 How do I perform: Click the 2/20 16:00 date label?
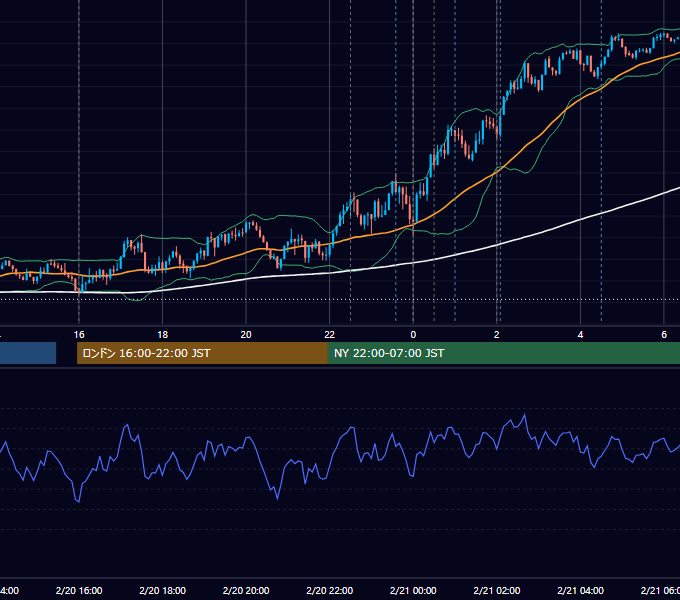coord(79,590)
